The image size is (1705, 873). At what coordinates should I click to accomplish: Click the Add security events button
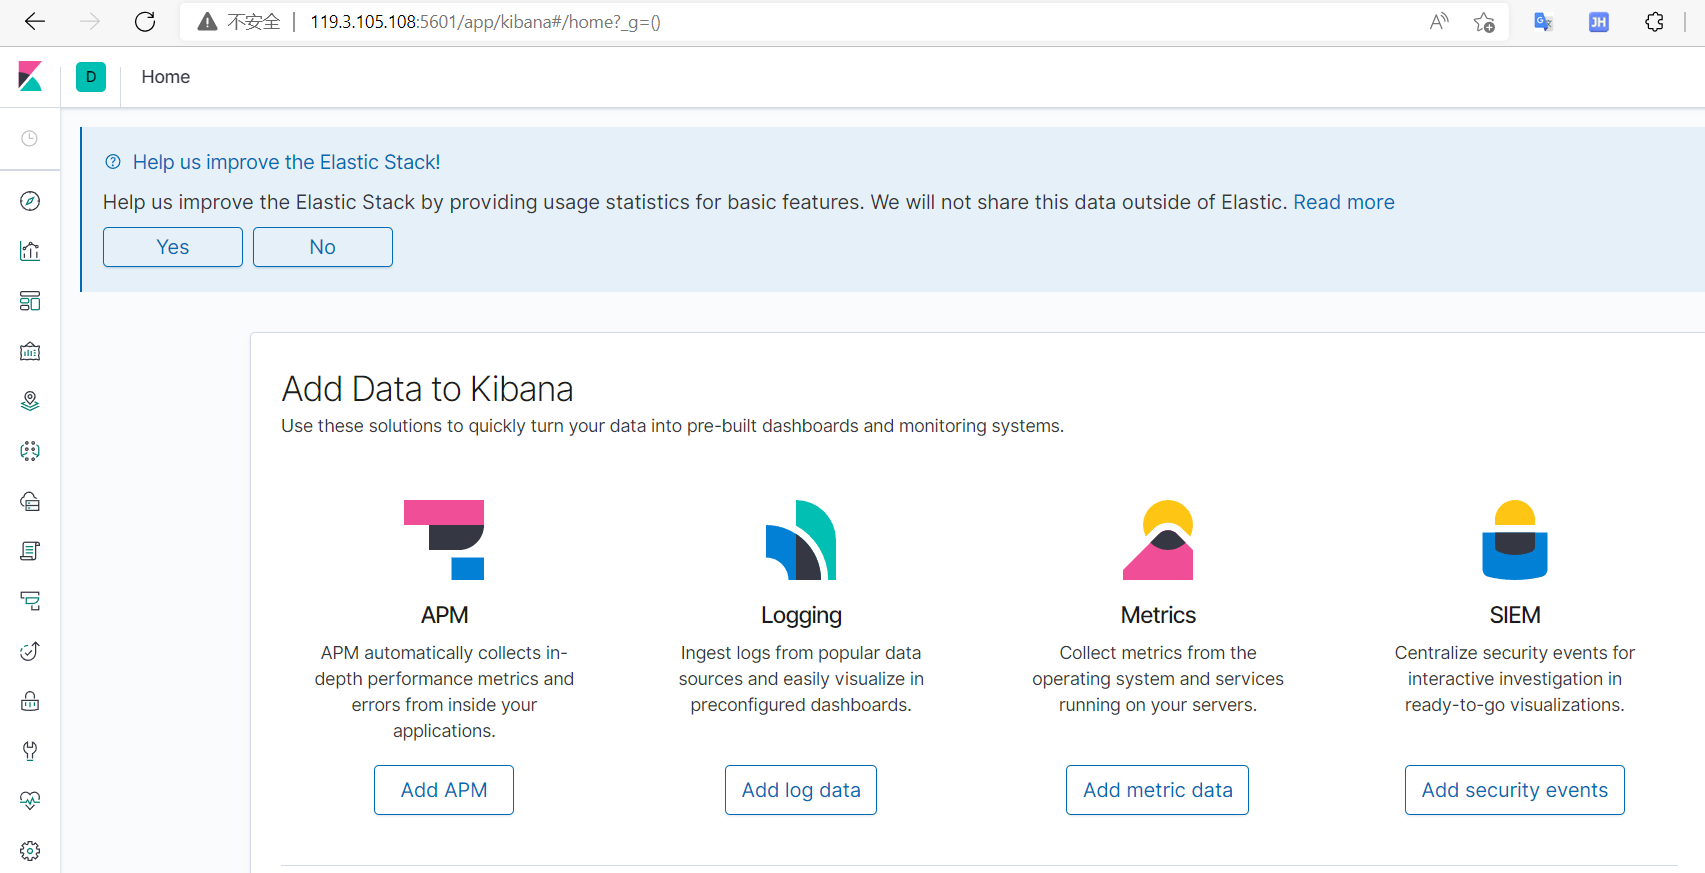click(x=1515, y=790)
